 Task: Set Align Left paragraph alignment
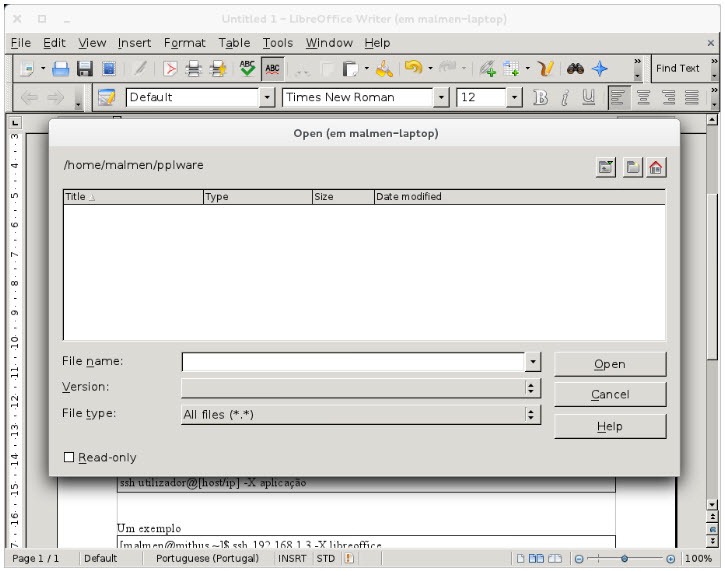[618, 98]
